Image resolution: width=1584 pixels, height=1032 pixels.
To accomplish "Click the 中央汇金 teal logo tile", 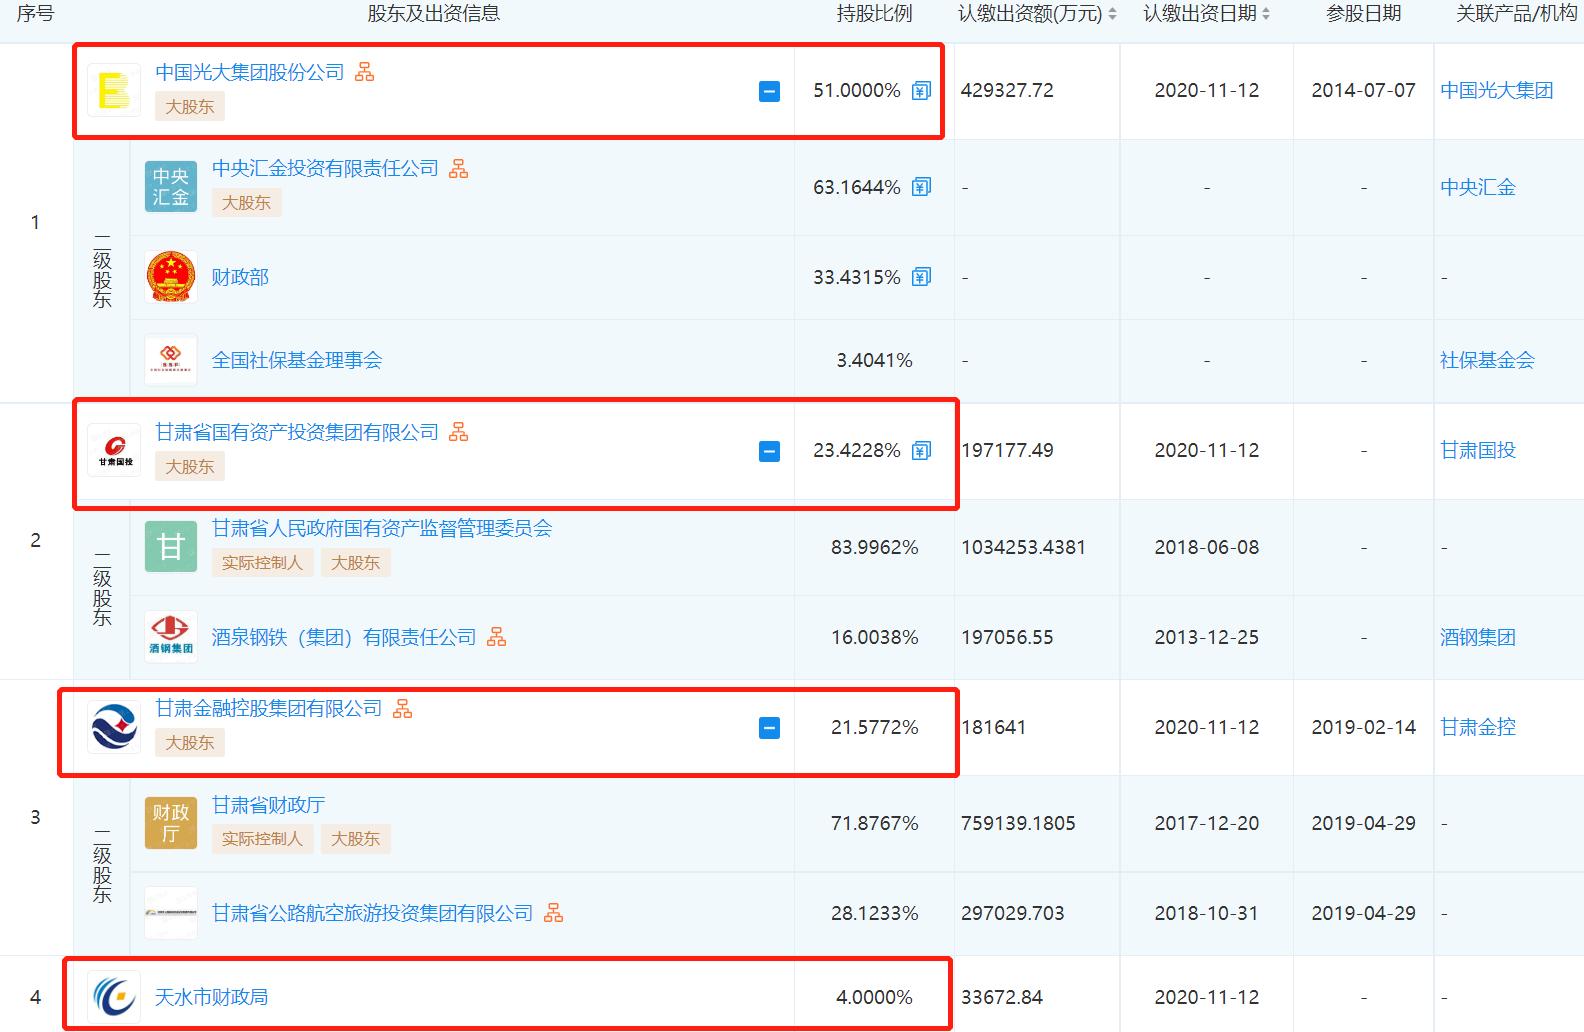I will click(x=170, y=187).
